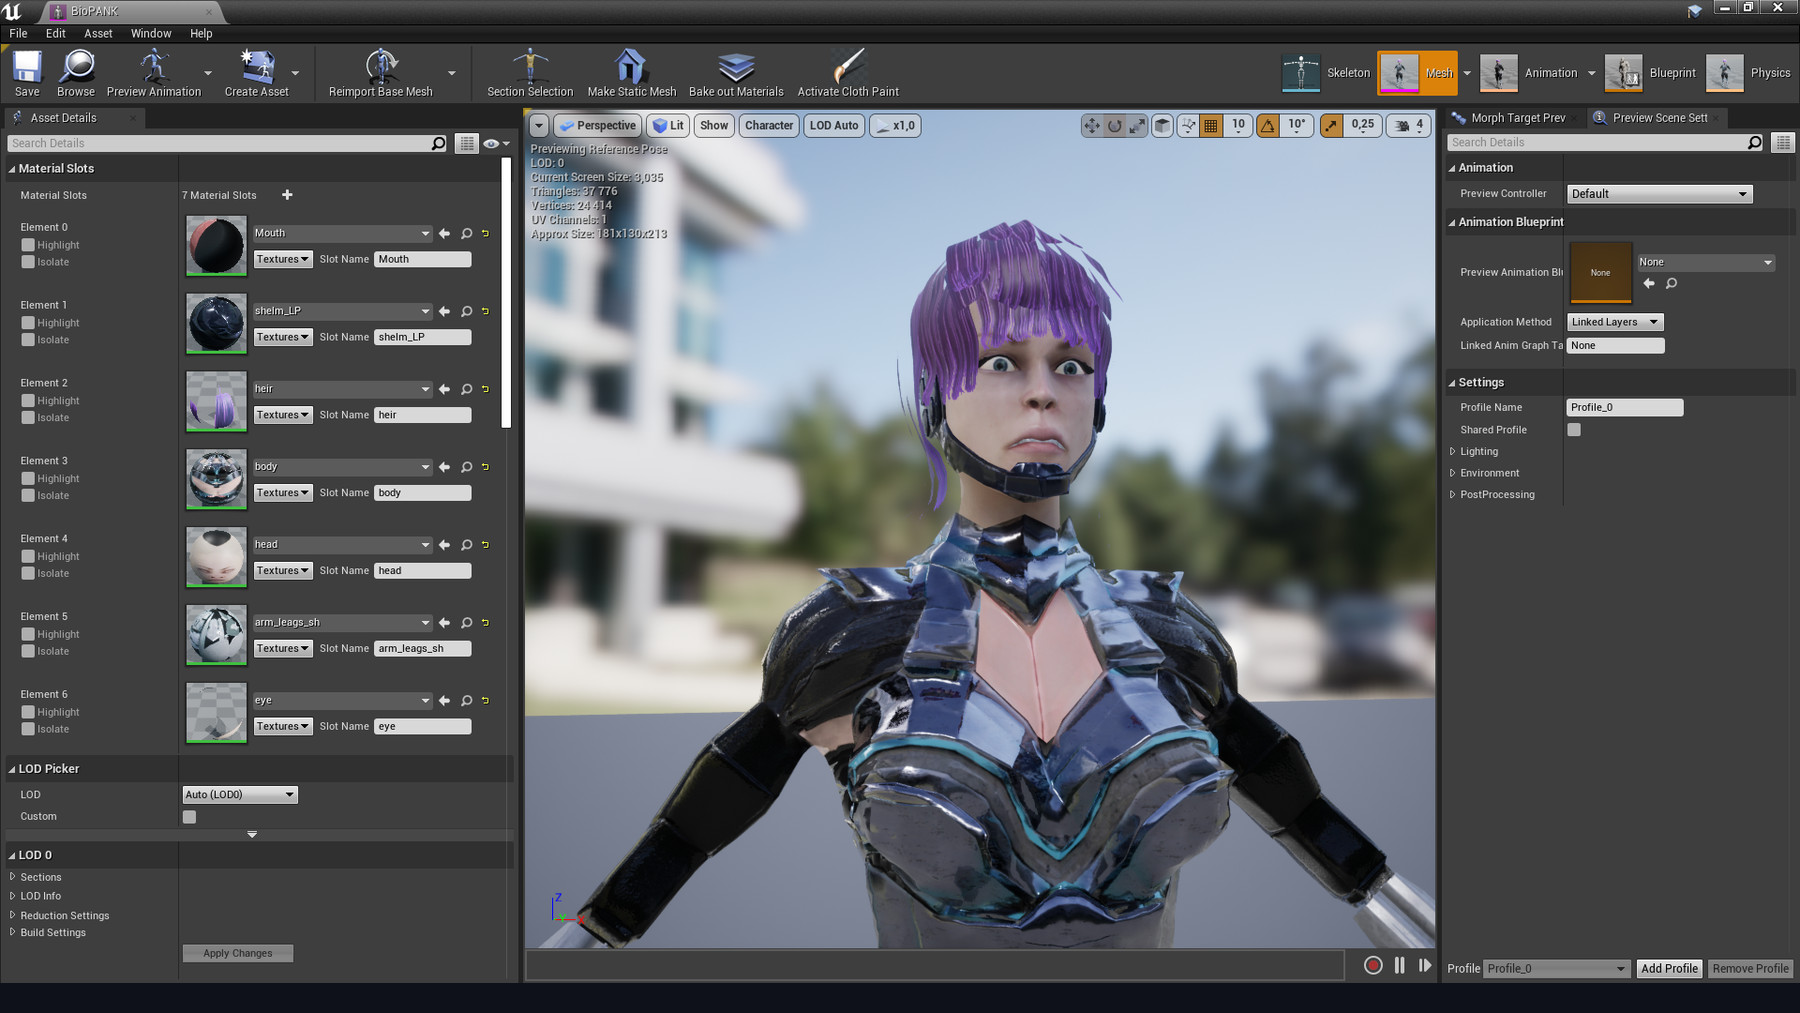Image resolution: width=1800 pixels, height=1013 pixels.
Task: Enable Highlight for Element 2
Action: click(x=28, y=401)
